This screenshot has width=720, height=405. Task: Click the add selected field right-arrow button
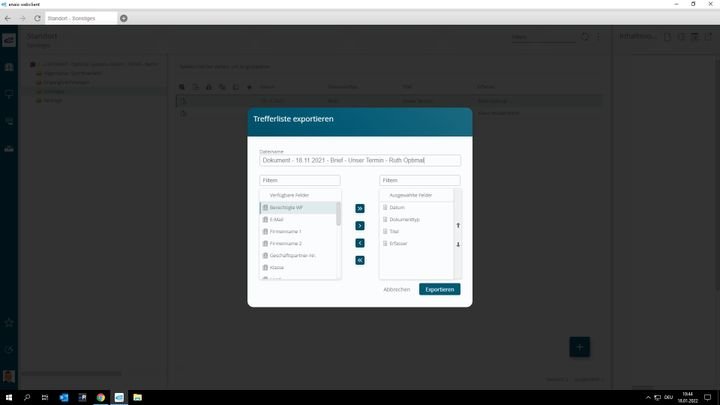pos(360,226)
